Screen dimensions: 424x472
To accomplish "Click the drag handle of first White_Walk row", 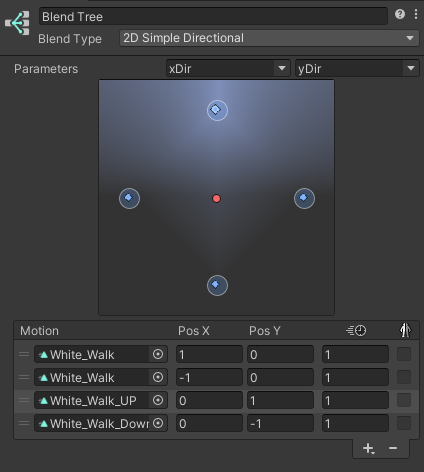I will pos(24,354).
